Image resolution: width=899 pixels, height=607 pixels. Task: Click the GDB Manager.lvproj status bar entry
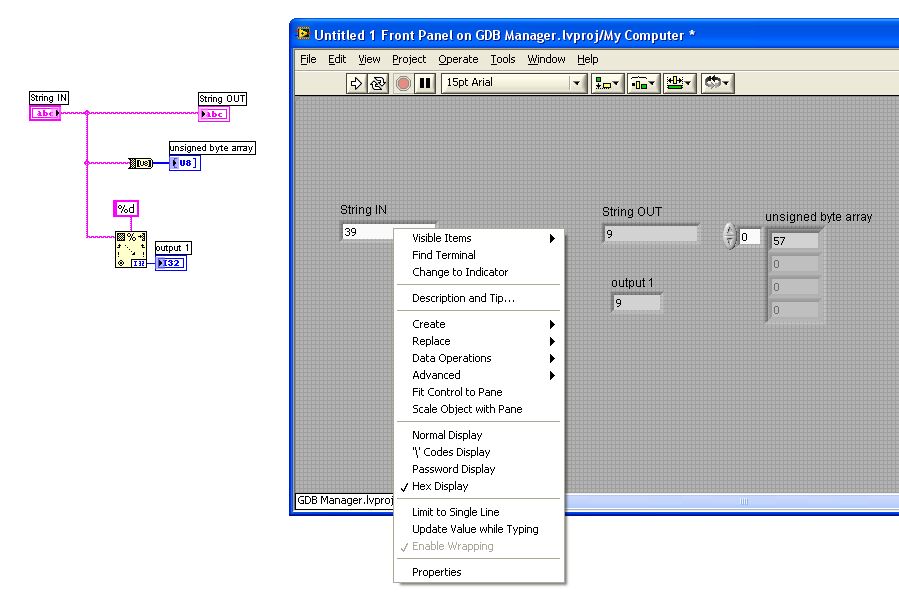coord(345,500)
